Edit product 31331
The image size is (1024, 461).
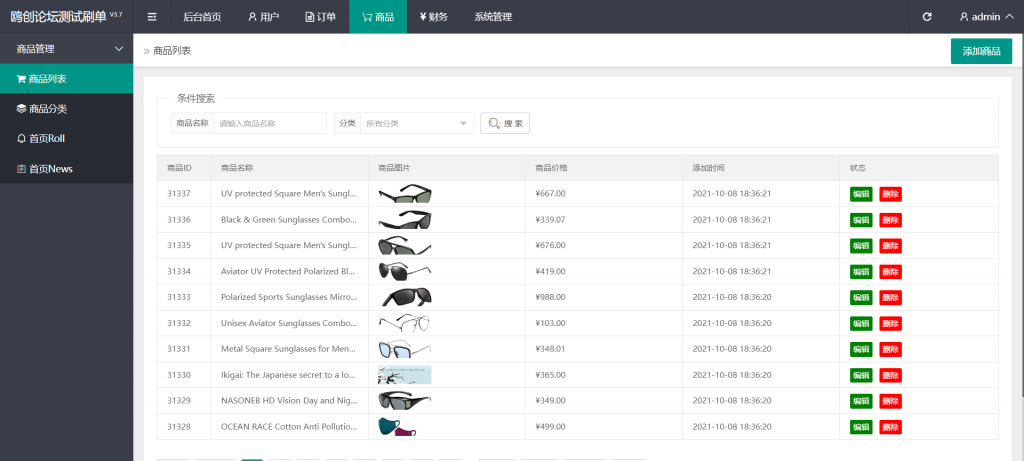click(861, 349)
